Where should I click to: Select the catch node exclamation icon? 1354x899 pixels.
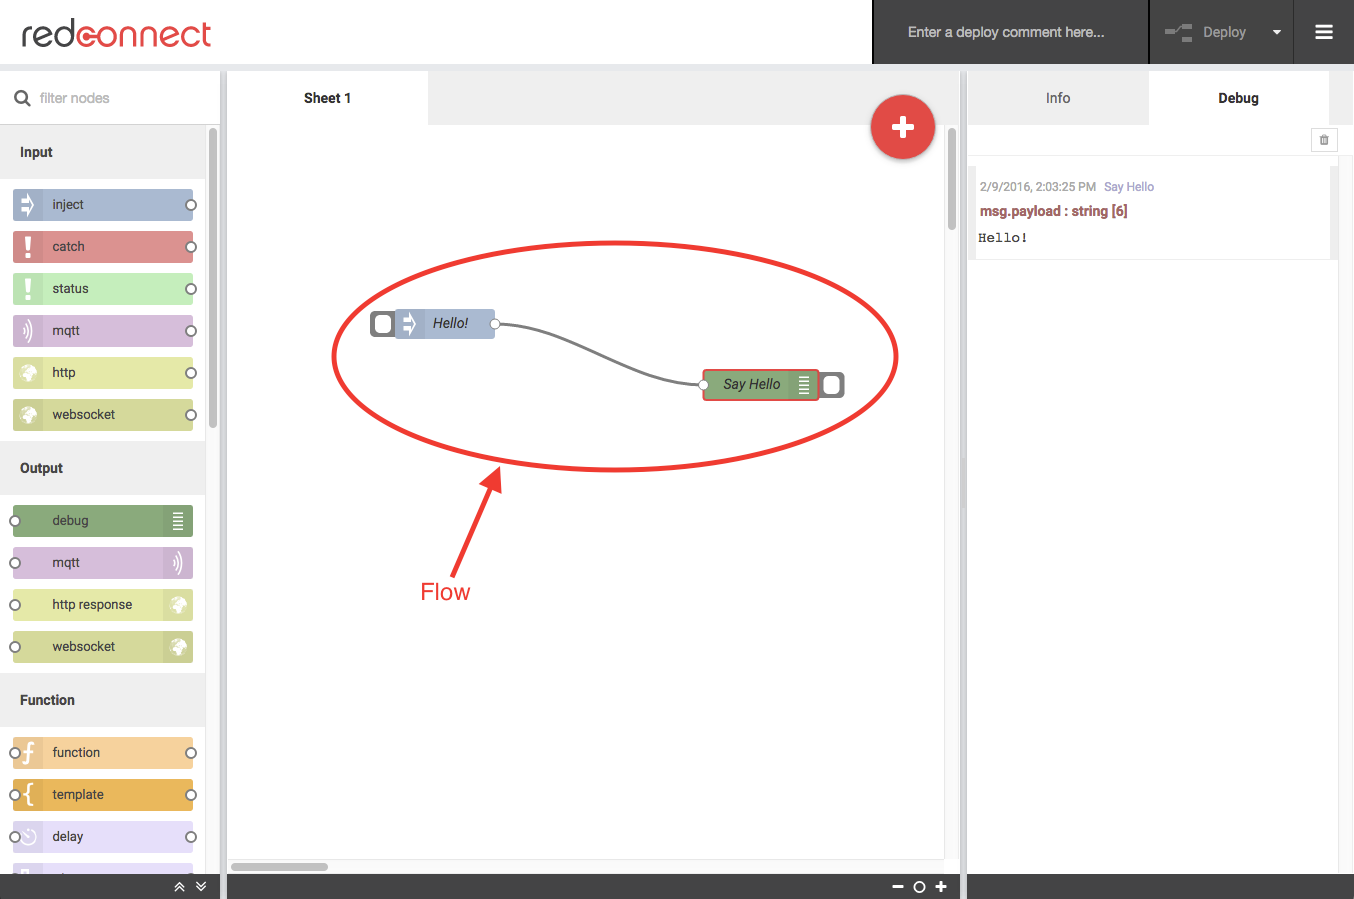click(x=28, y=247)
